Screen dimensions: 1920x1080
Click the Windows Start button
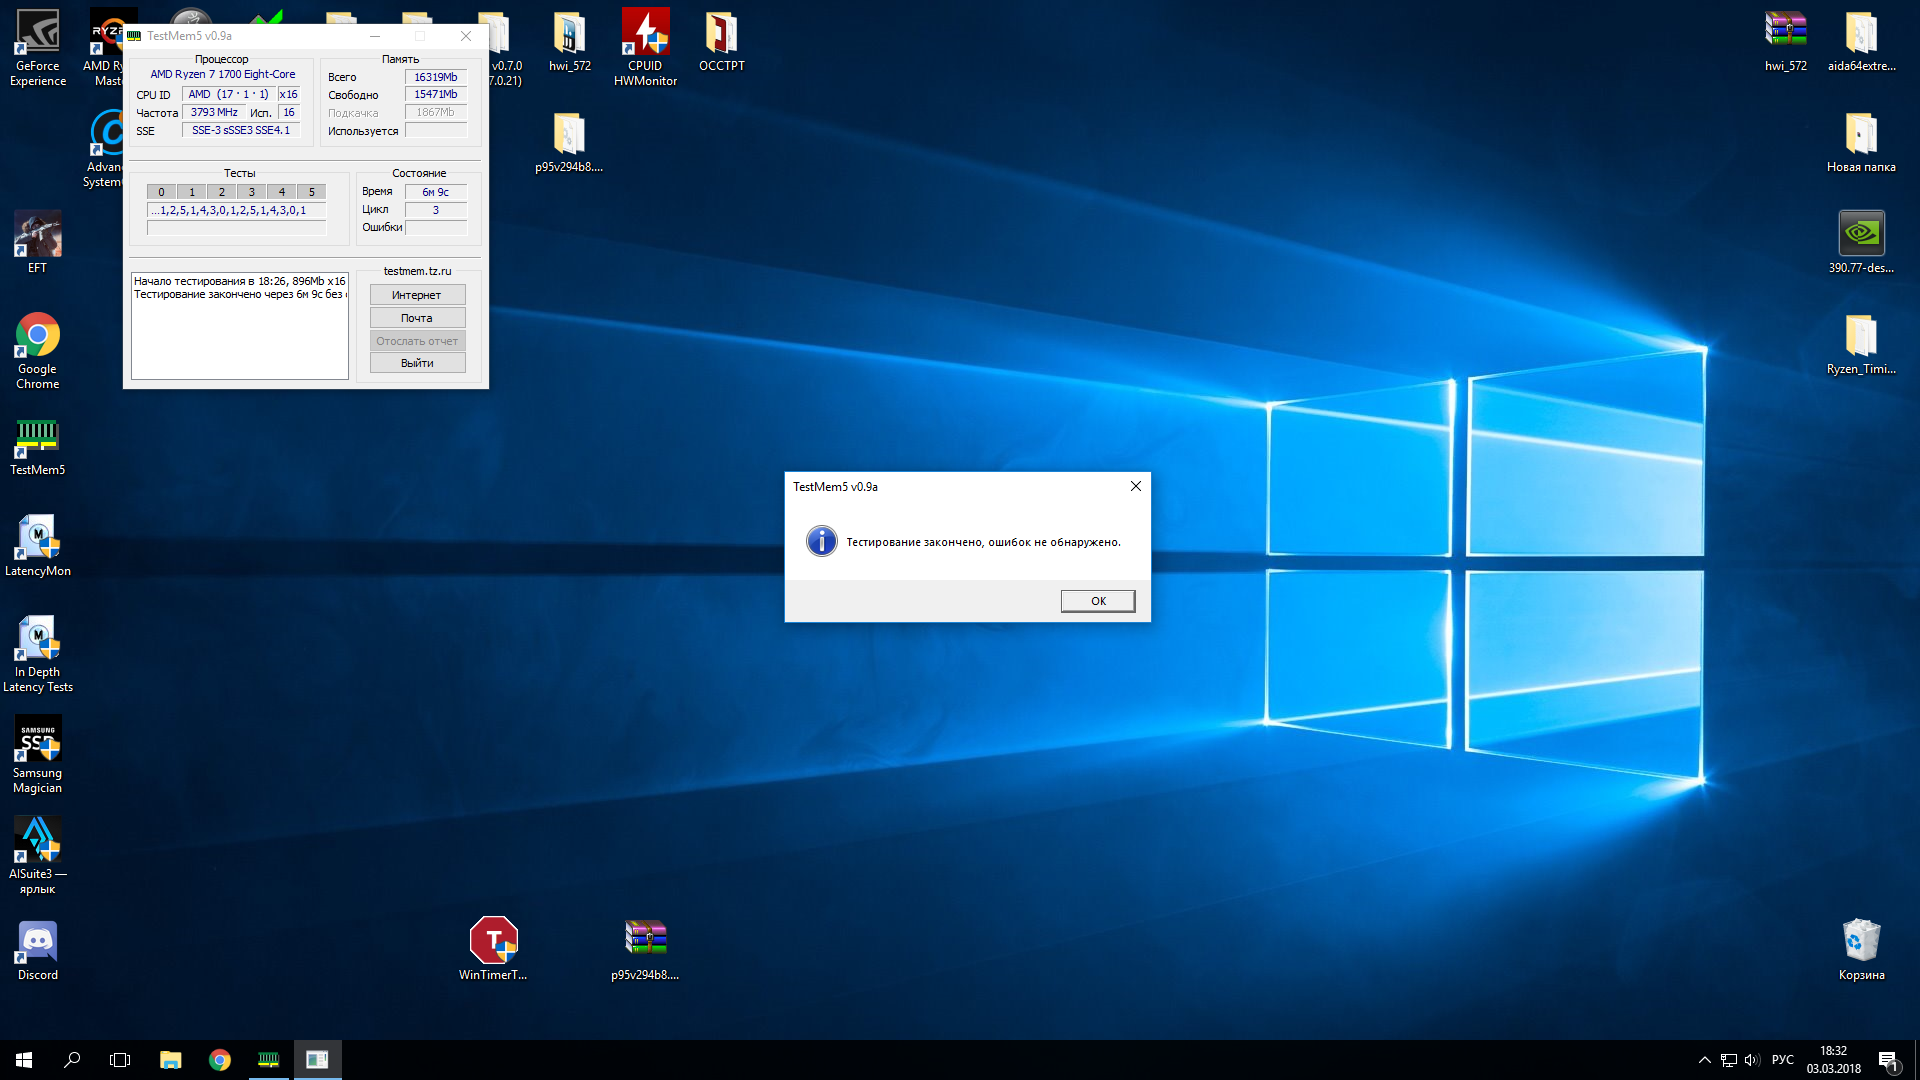[x=24, y=1060]
